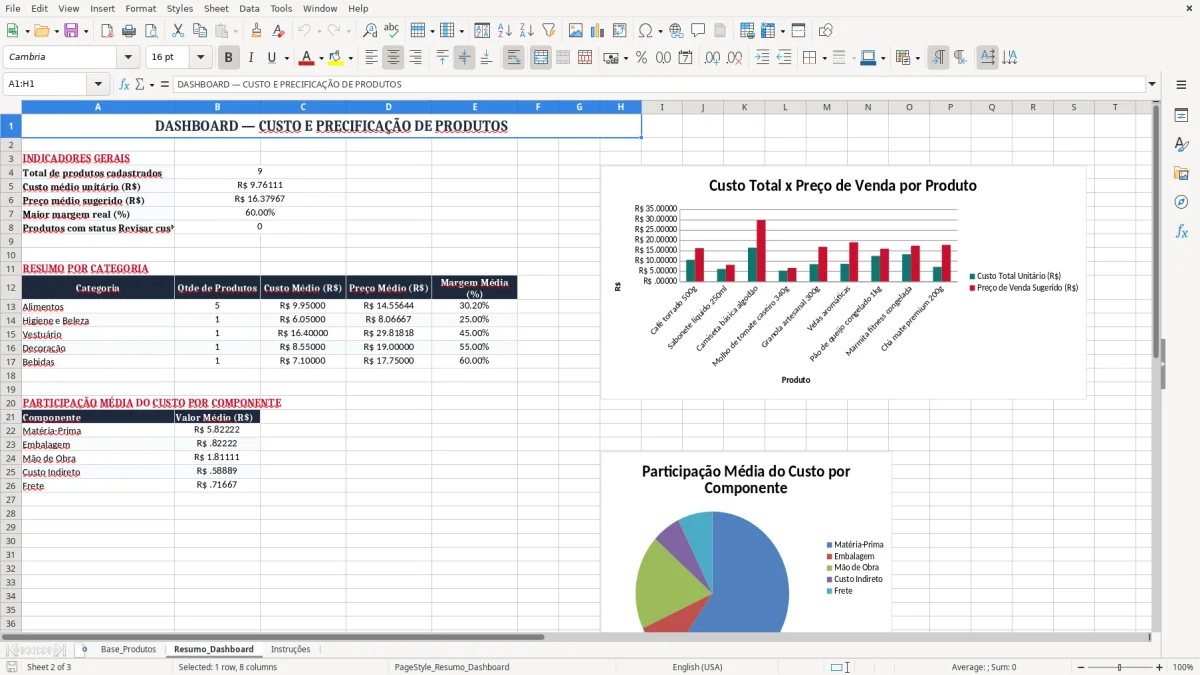Align cell text right

point(415,58)
